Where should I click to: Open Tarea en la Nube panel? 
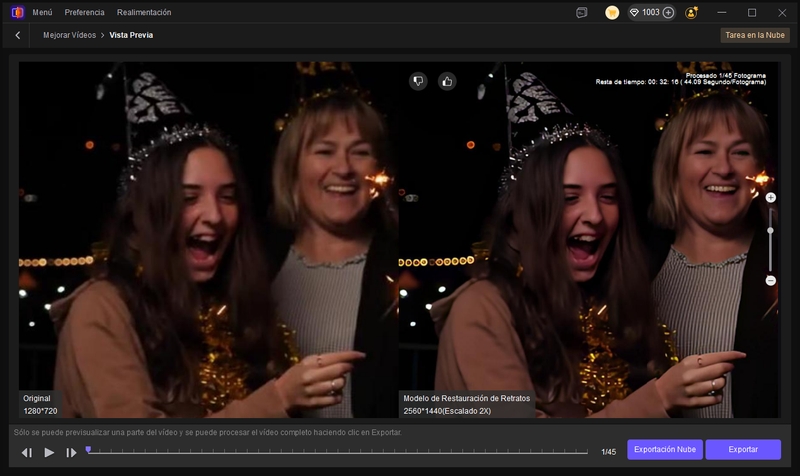click(755, 35)
